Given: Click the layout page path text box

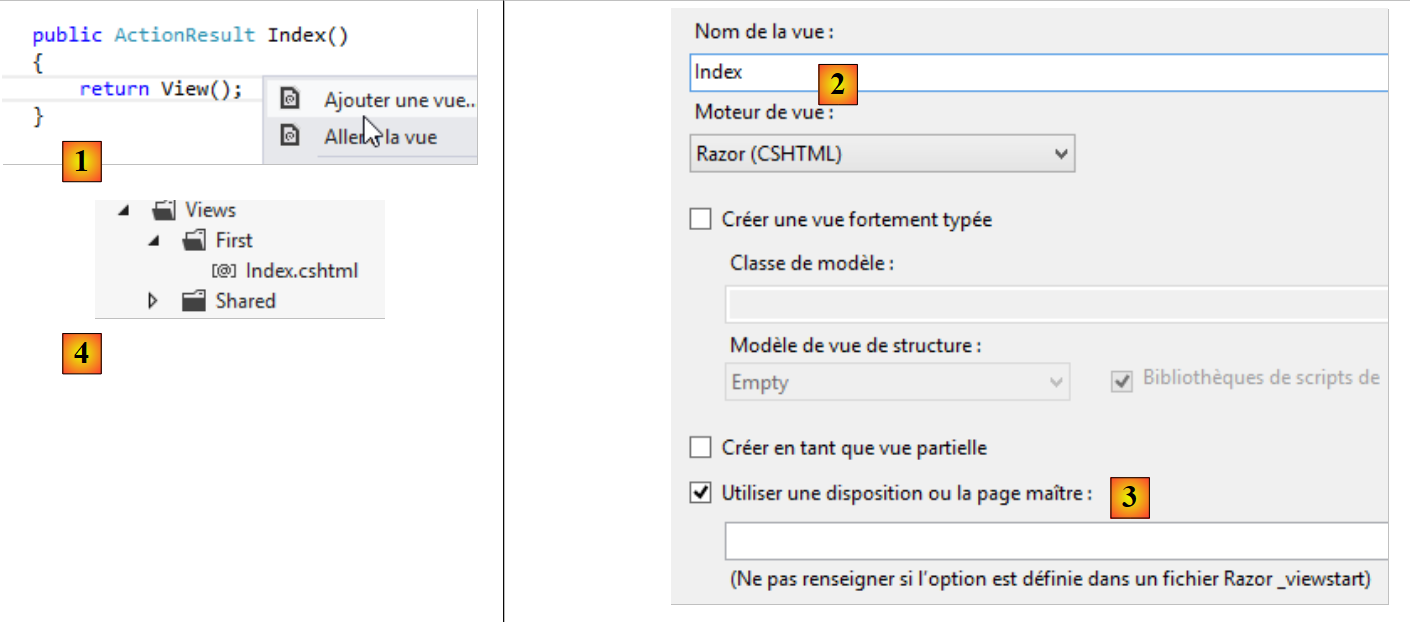Looking at the screenshot, I should (x=1056, y=540).
